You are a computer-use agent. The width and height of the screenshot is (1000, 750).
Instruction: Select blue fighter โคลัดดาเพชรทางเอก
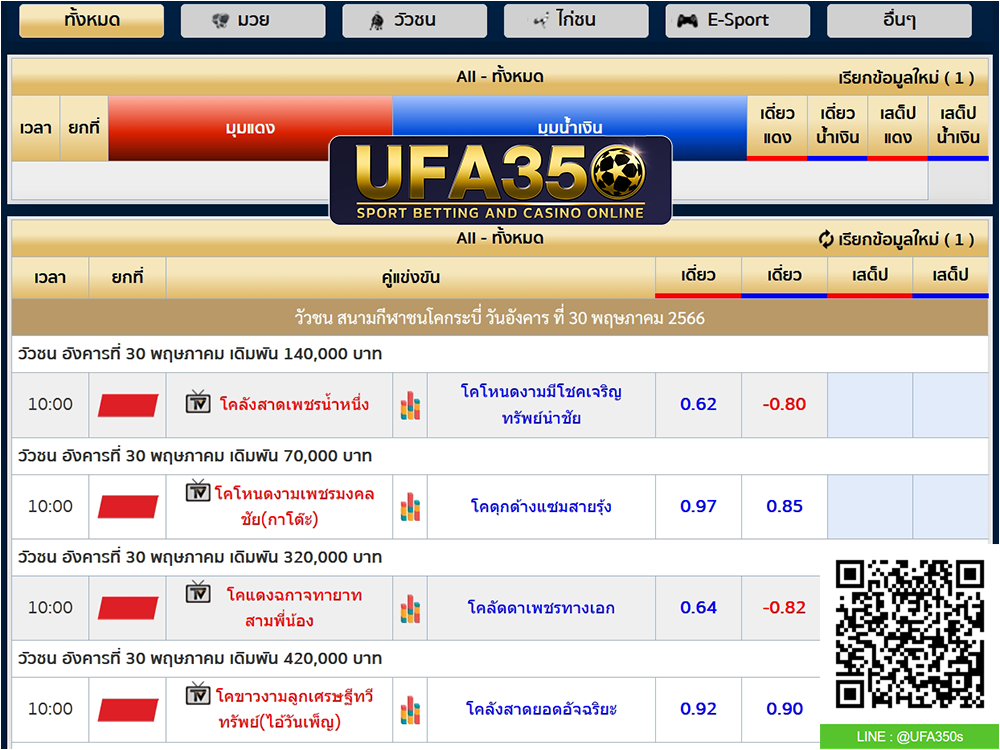click(541, 608)
